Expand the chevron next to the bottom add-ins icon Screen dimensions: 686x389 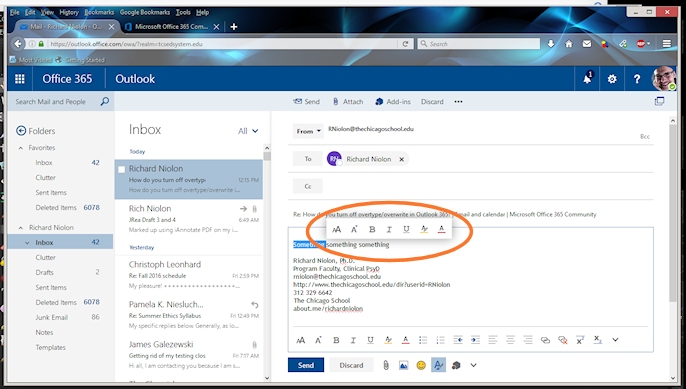[473, 365]
